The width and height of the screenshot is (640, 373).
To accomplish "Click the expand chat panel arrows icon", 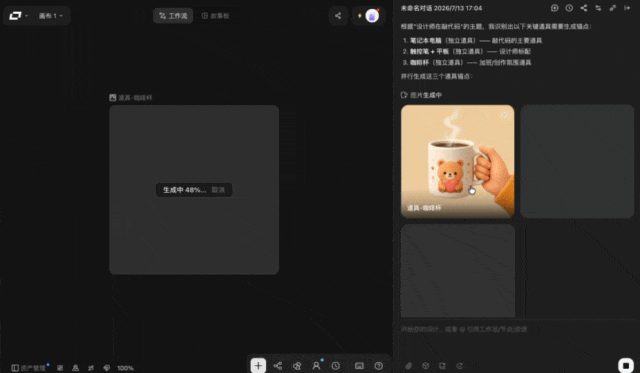I will [613, 8].
